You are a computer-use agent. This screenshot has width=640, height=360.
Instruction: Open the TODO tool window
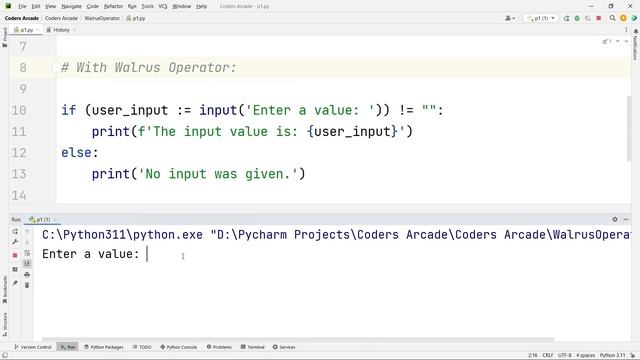tap(142, 347)
